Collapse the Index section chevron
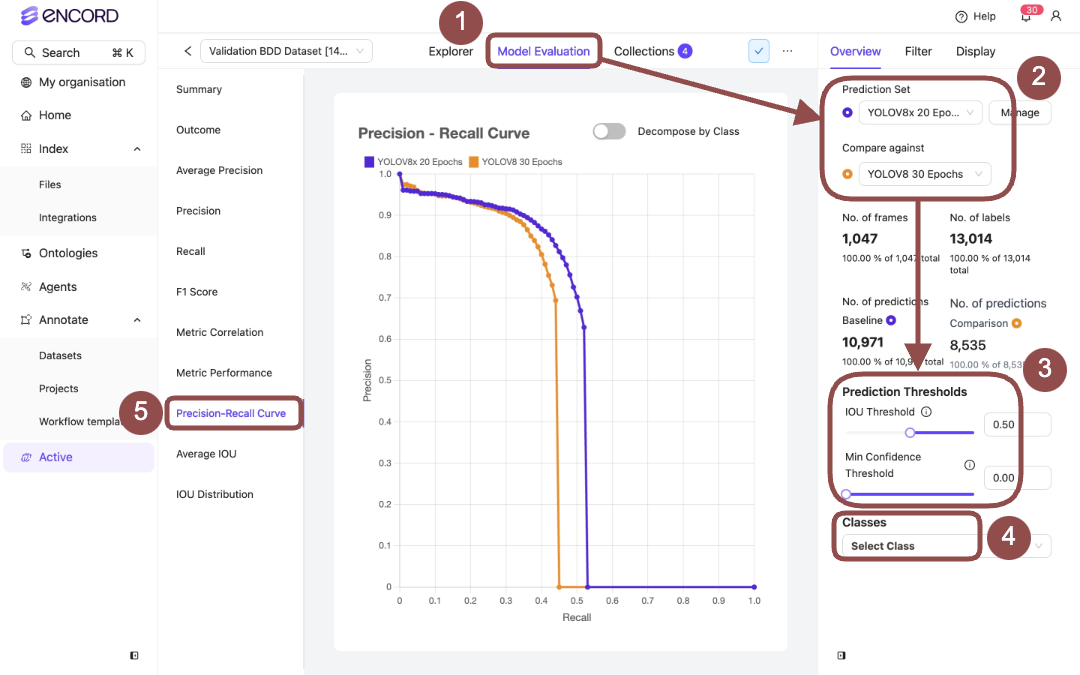The height and width of the screenshot is (675, 1080). click(x=137, y=149)
